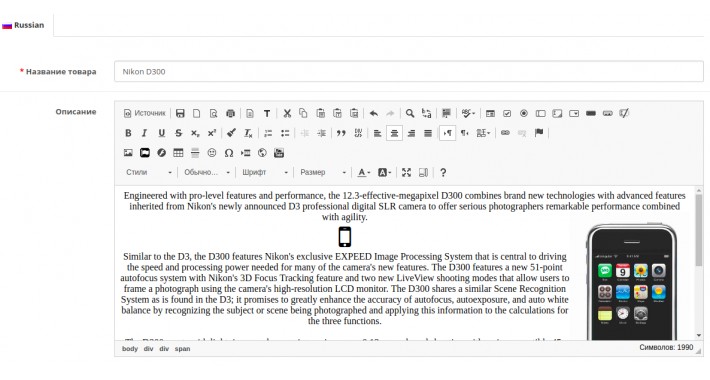Click the New Page icon
This screenshot has width=710, height=380.
point(197,113)
